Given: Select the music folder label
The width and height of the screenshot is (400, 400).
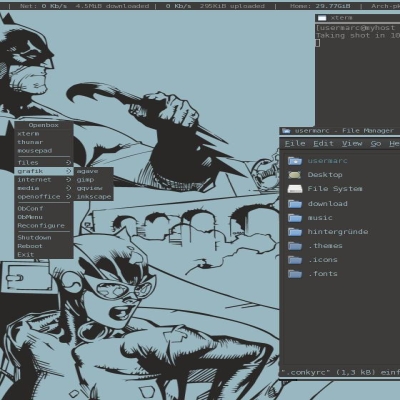Looking at the screenshot, I should click(320, 218).
